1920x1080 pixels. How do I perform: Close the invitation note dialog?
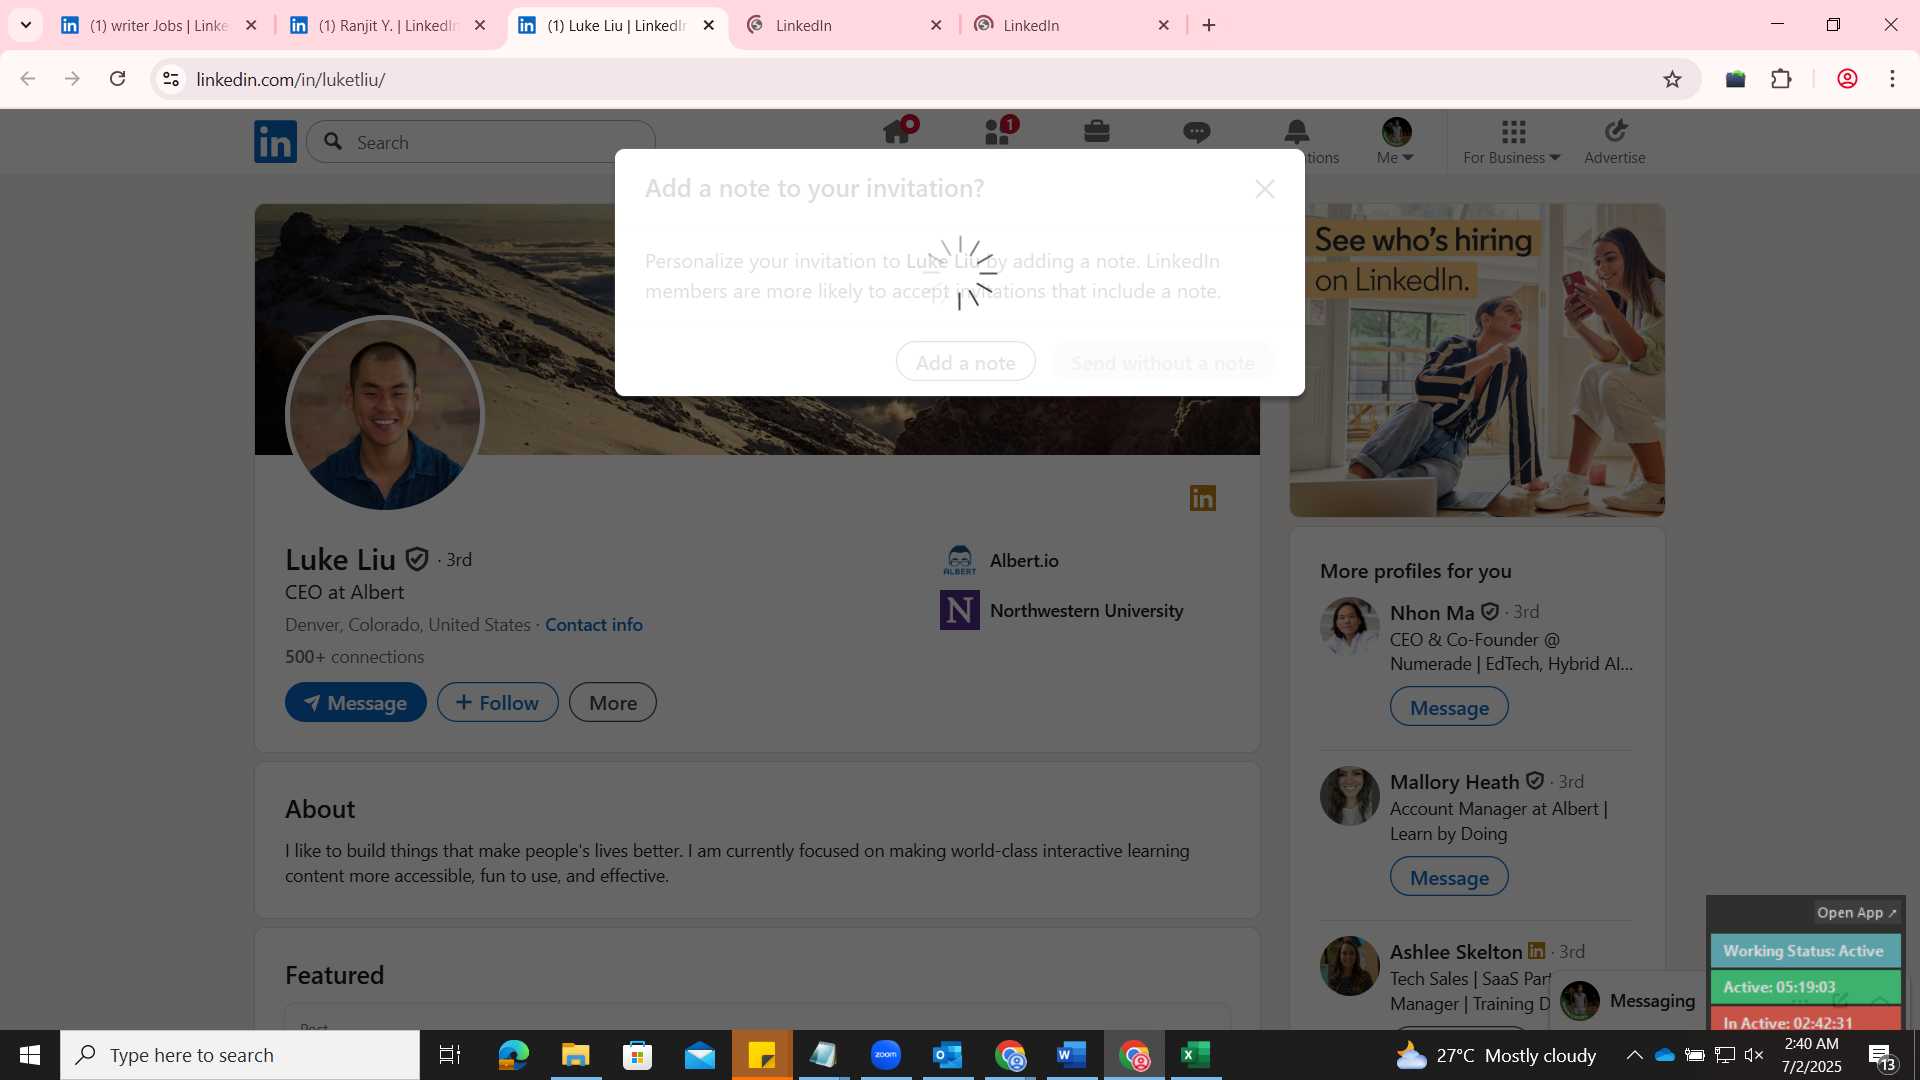pos(1265,189)
